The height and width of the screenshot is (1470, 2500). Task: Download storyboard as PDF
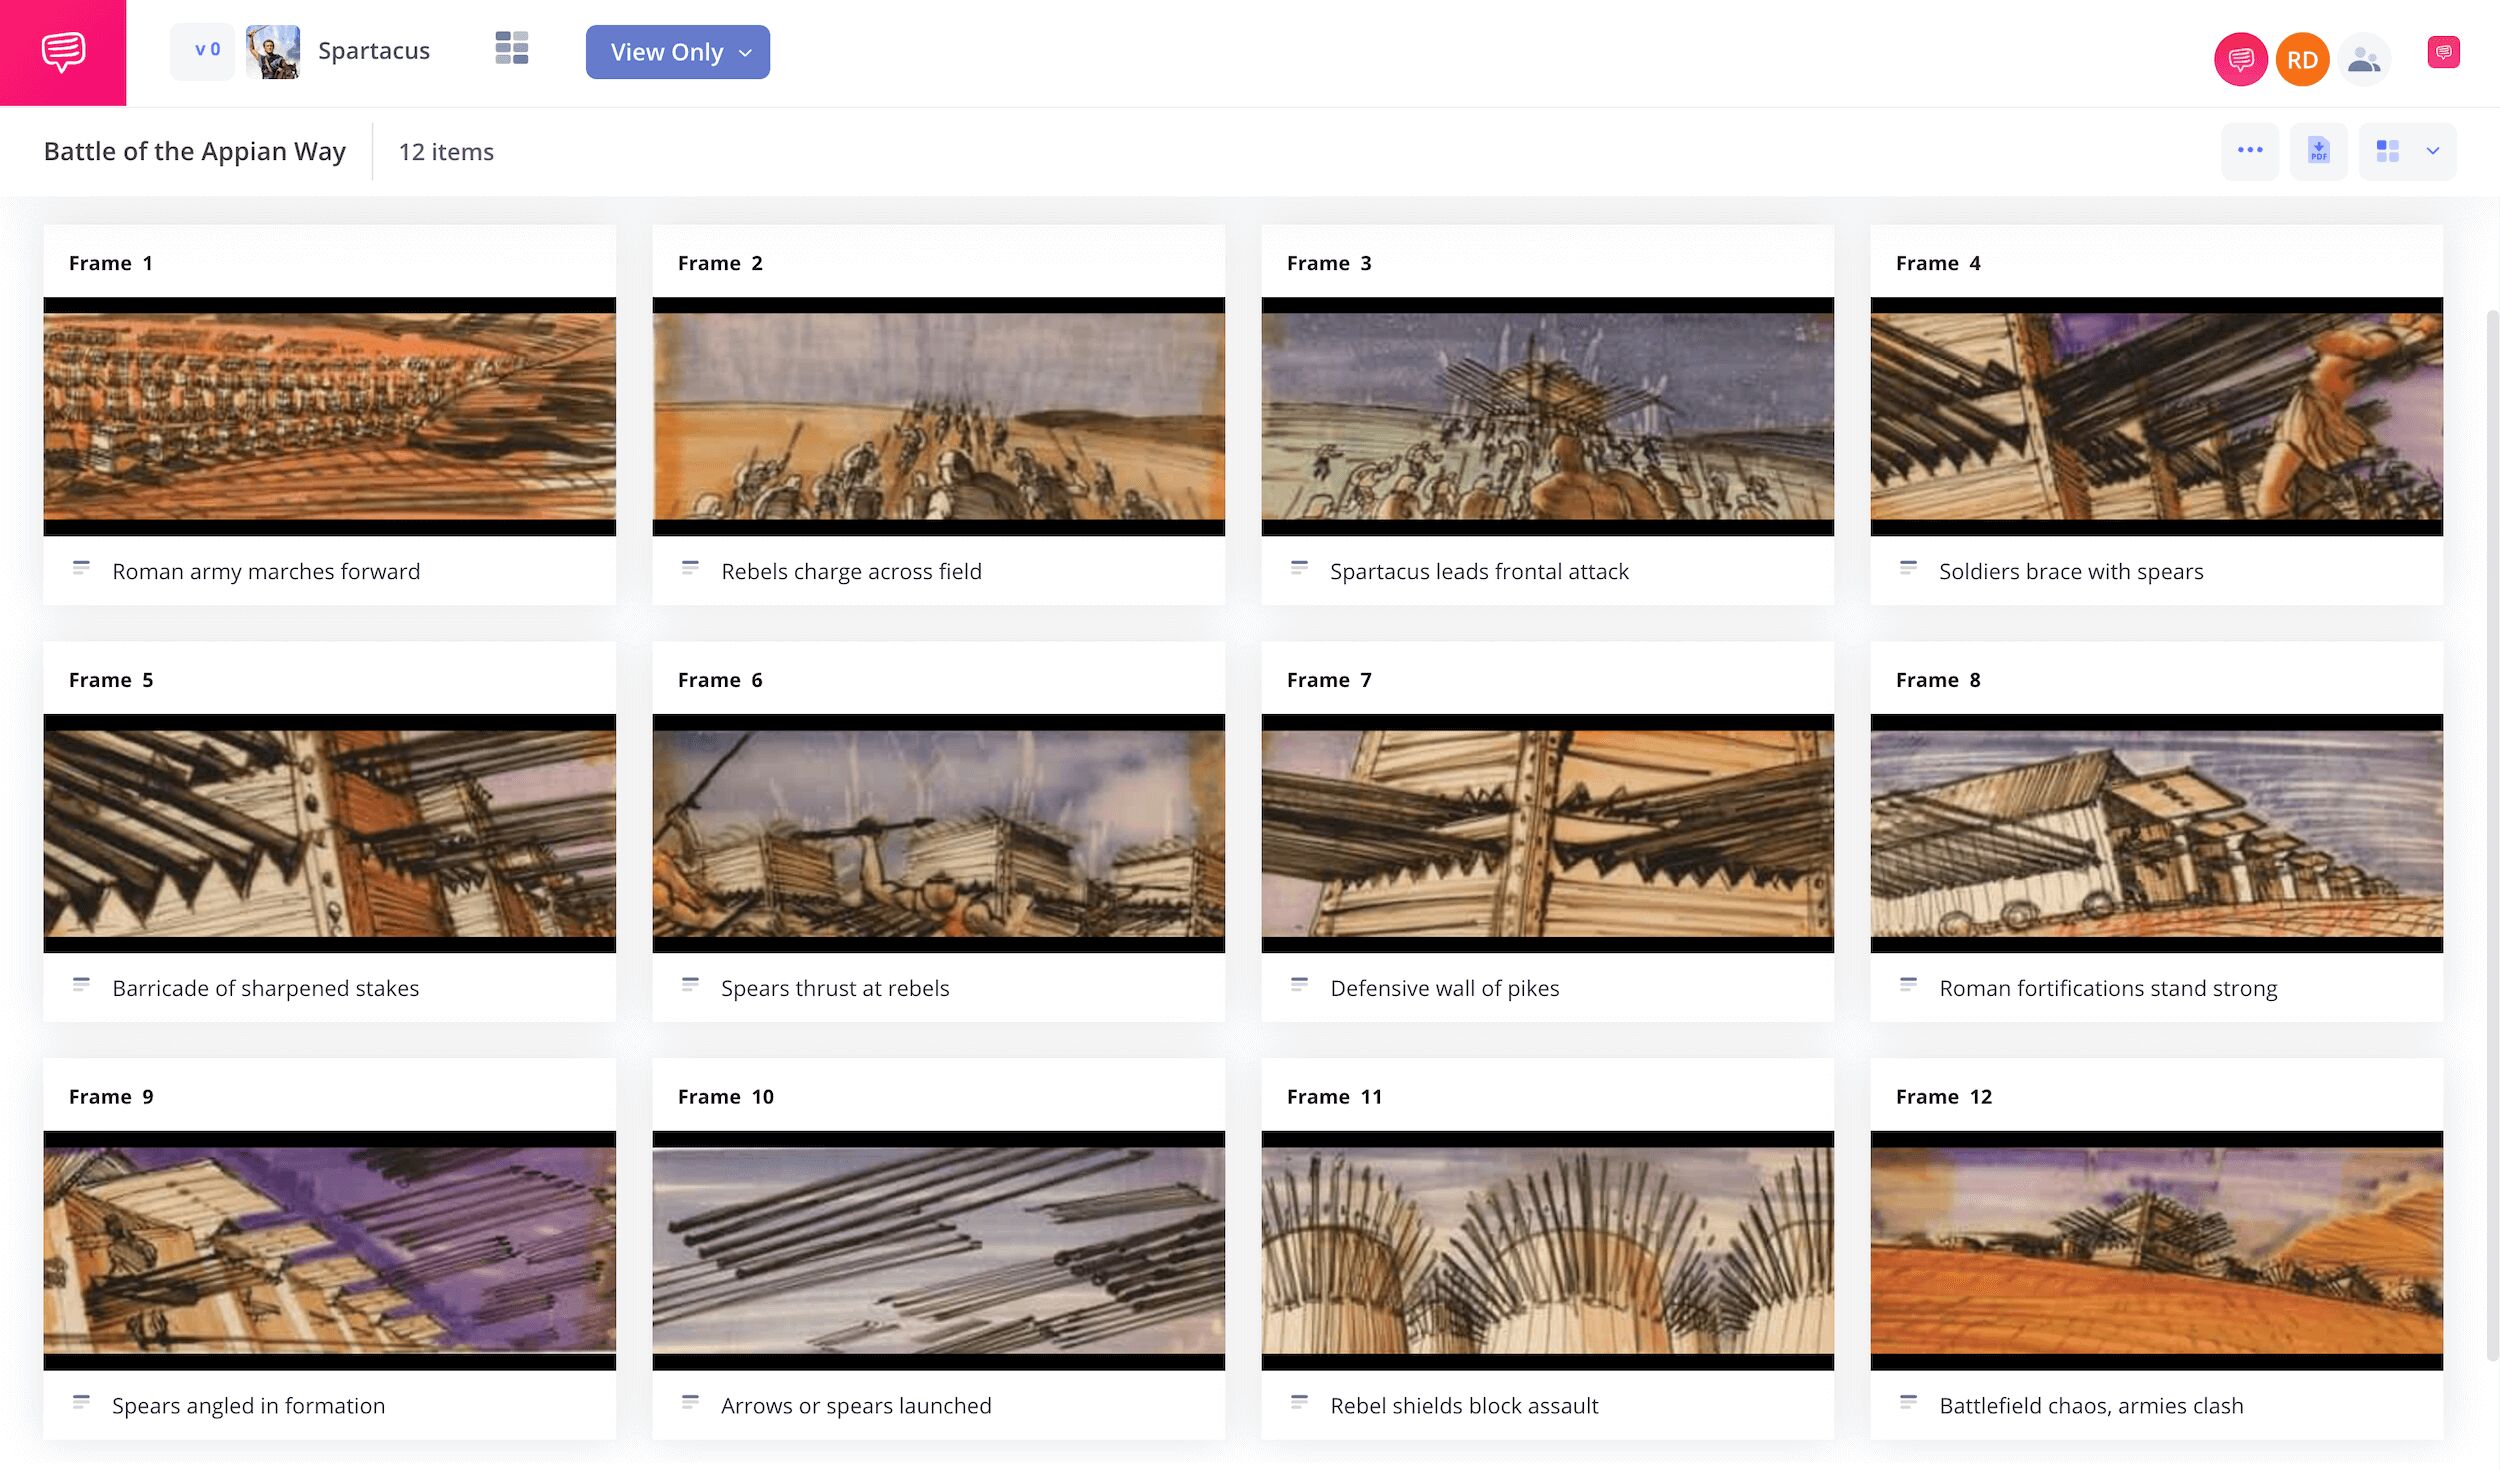tap(2318, 151)
